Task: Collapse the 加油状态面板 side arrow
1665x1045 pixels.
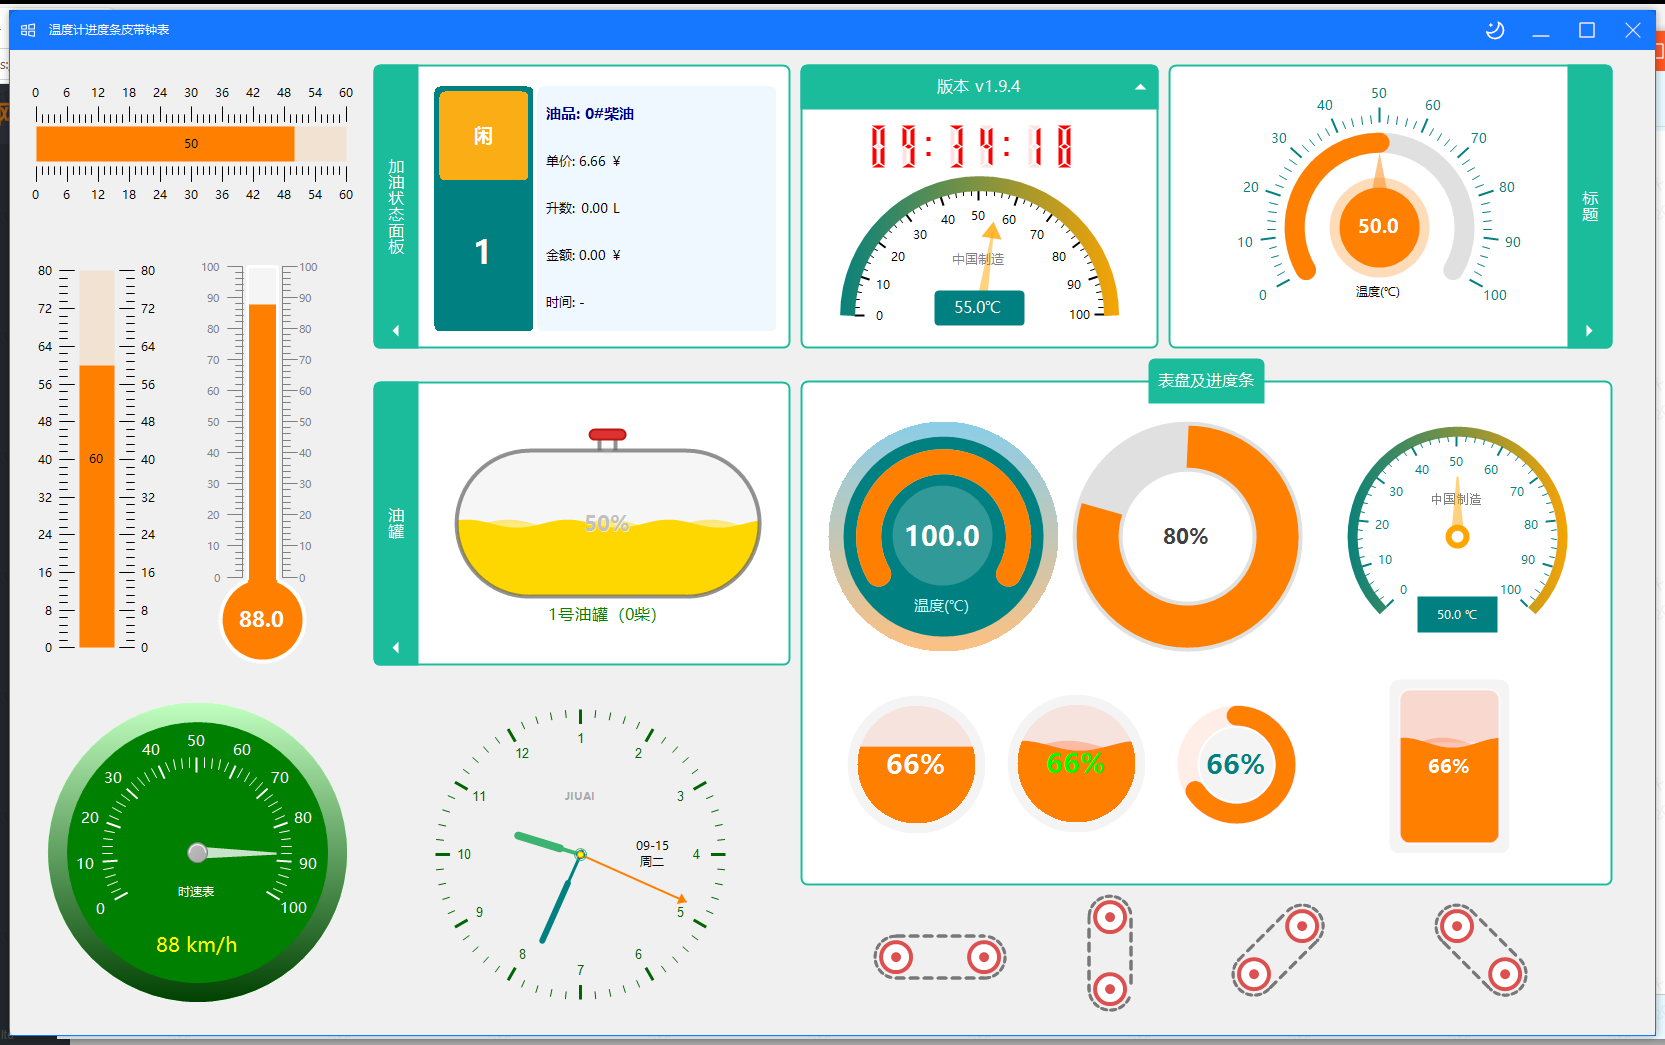Action: (396, 330)
